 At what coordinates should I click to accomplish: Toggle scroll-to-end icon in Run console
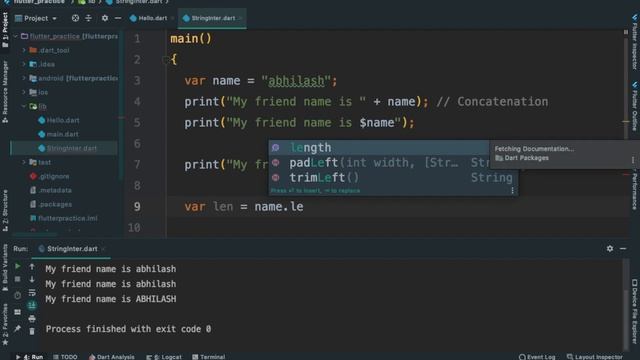point(32,305)
